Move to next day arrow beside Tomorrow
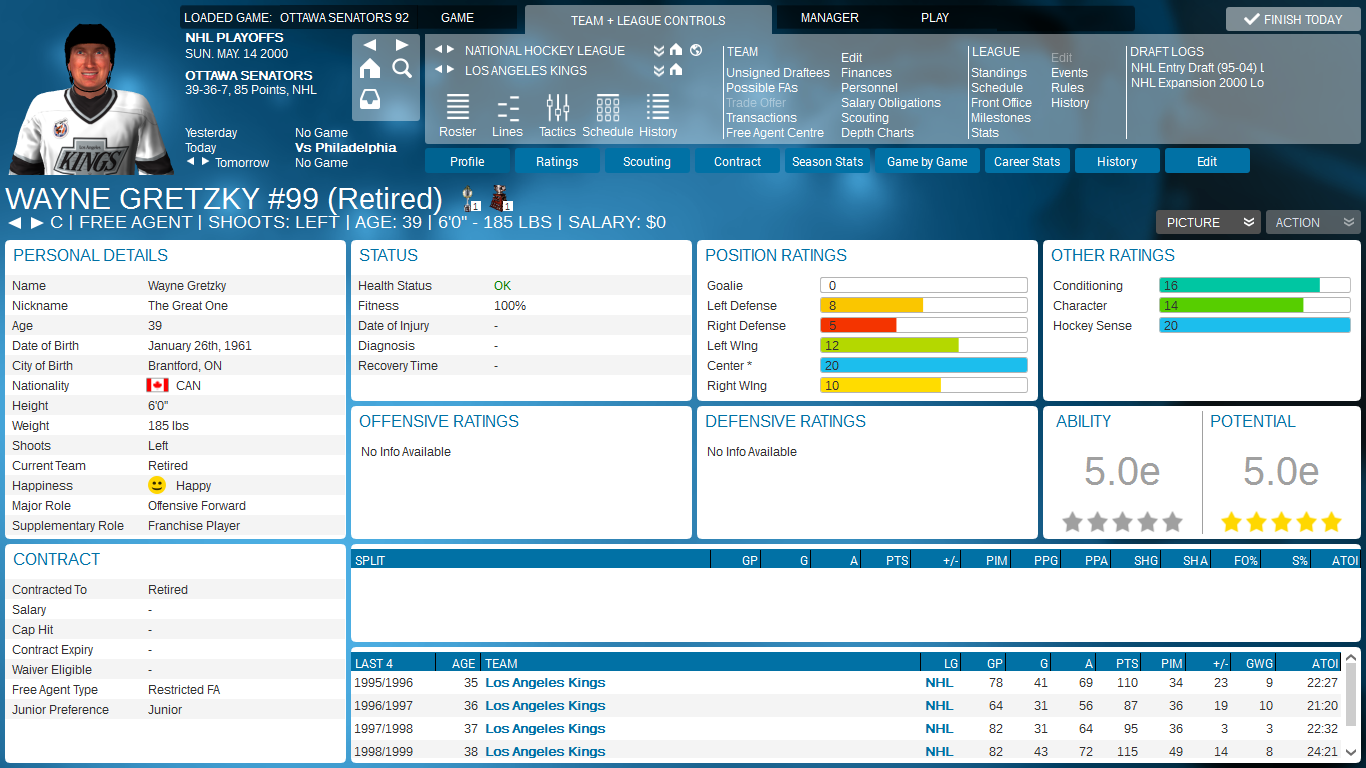 pyautogui.click(x=205, y=161)
